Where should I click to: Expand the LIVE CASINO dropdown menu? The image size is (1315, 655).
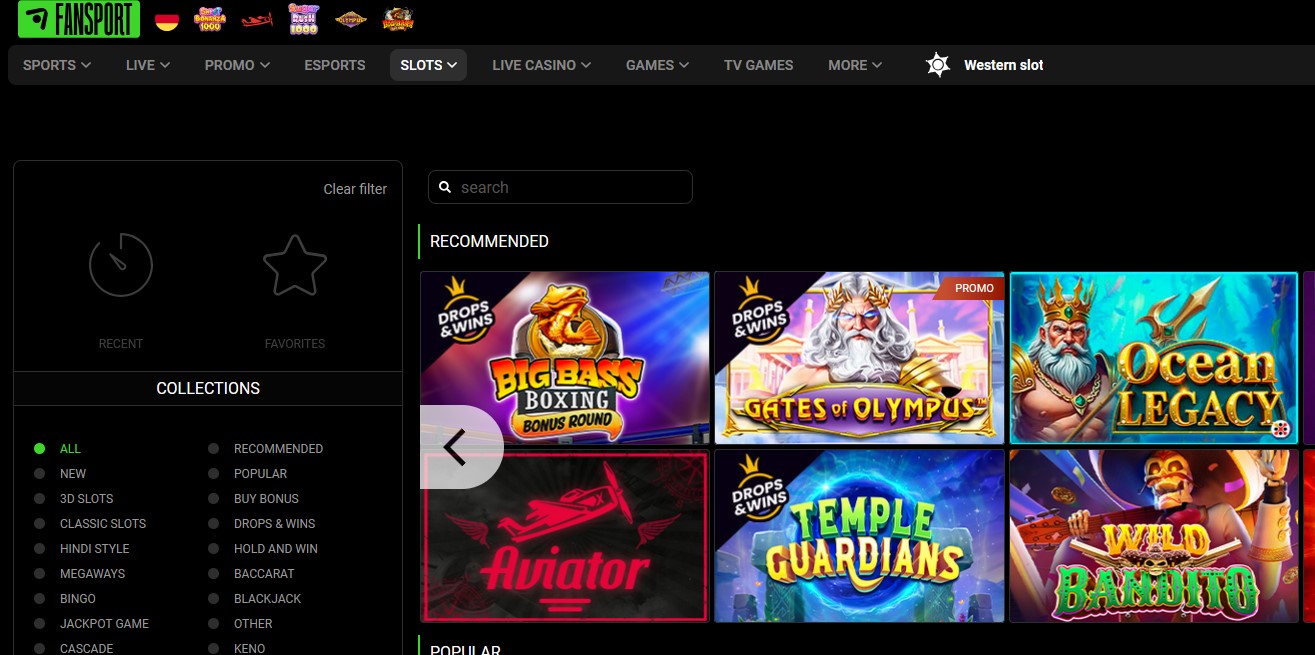click(541, 65)
